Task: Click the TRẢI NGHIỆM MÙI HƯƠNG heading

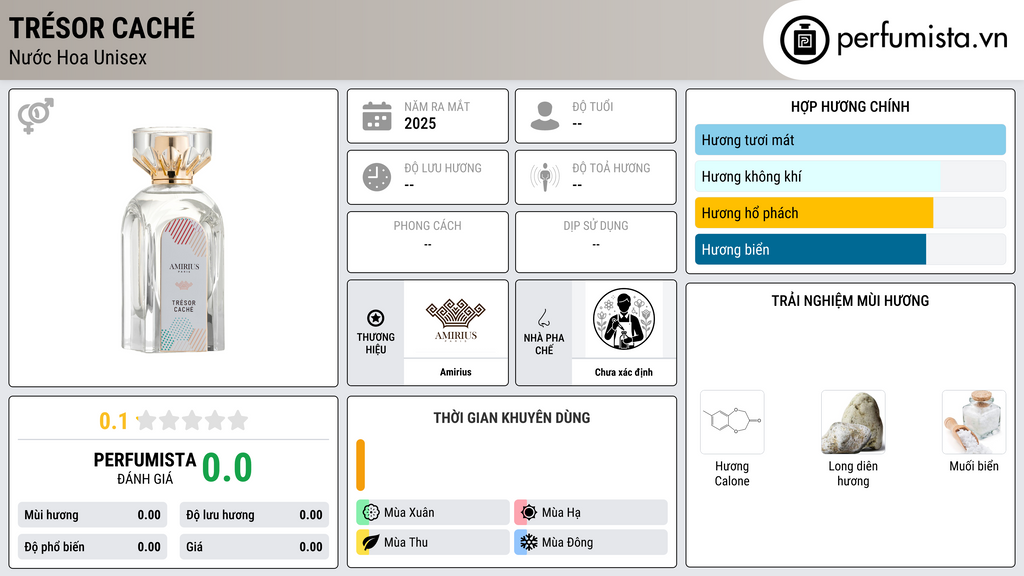Action: pos(850,300)
